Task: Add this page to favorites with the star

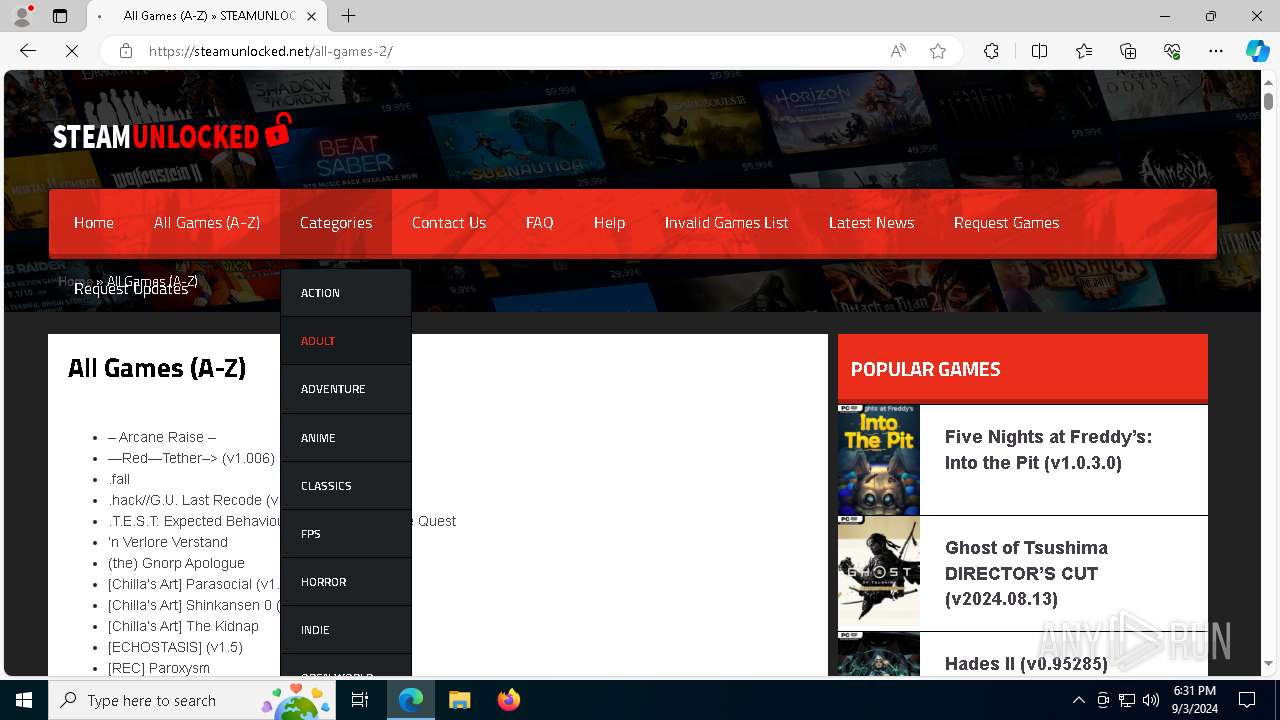Action: pos(938,51)
